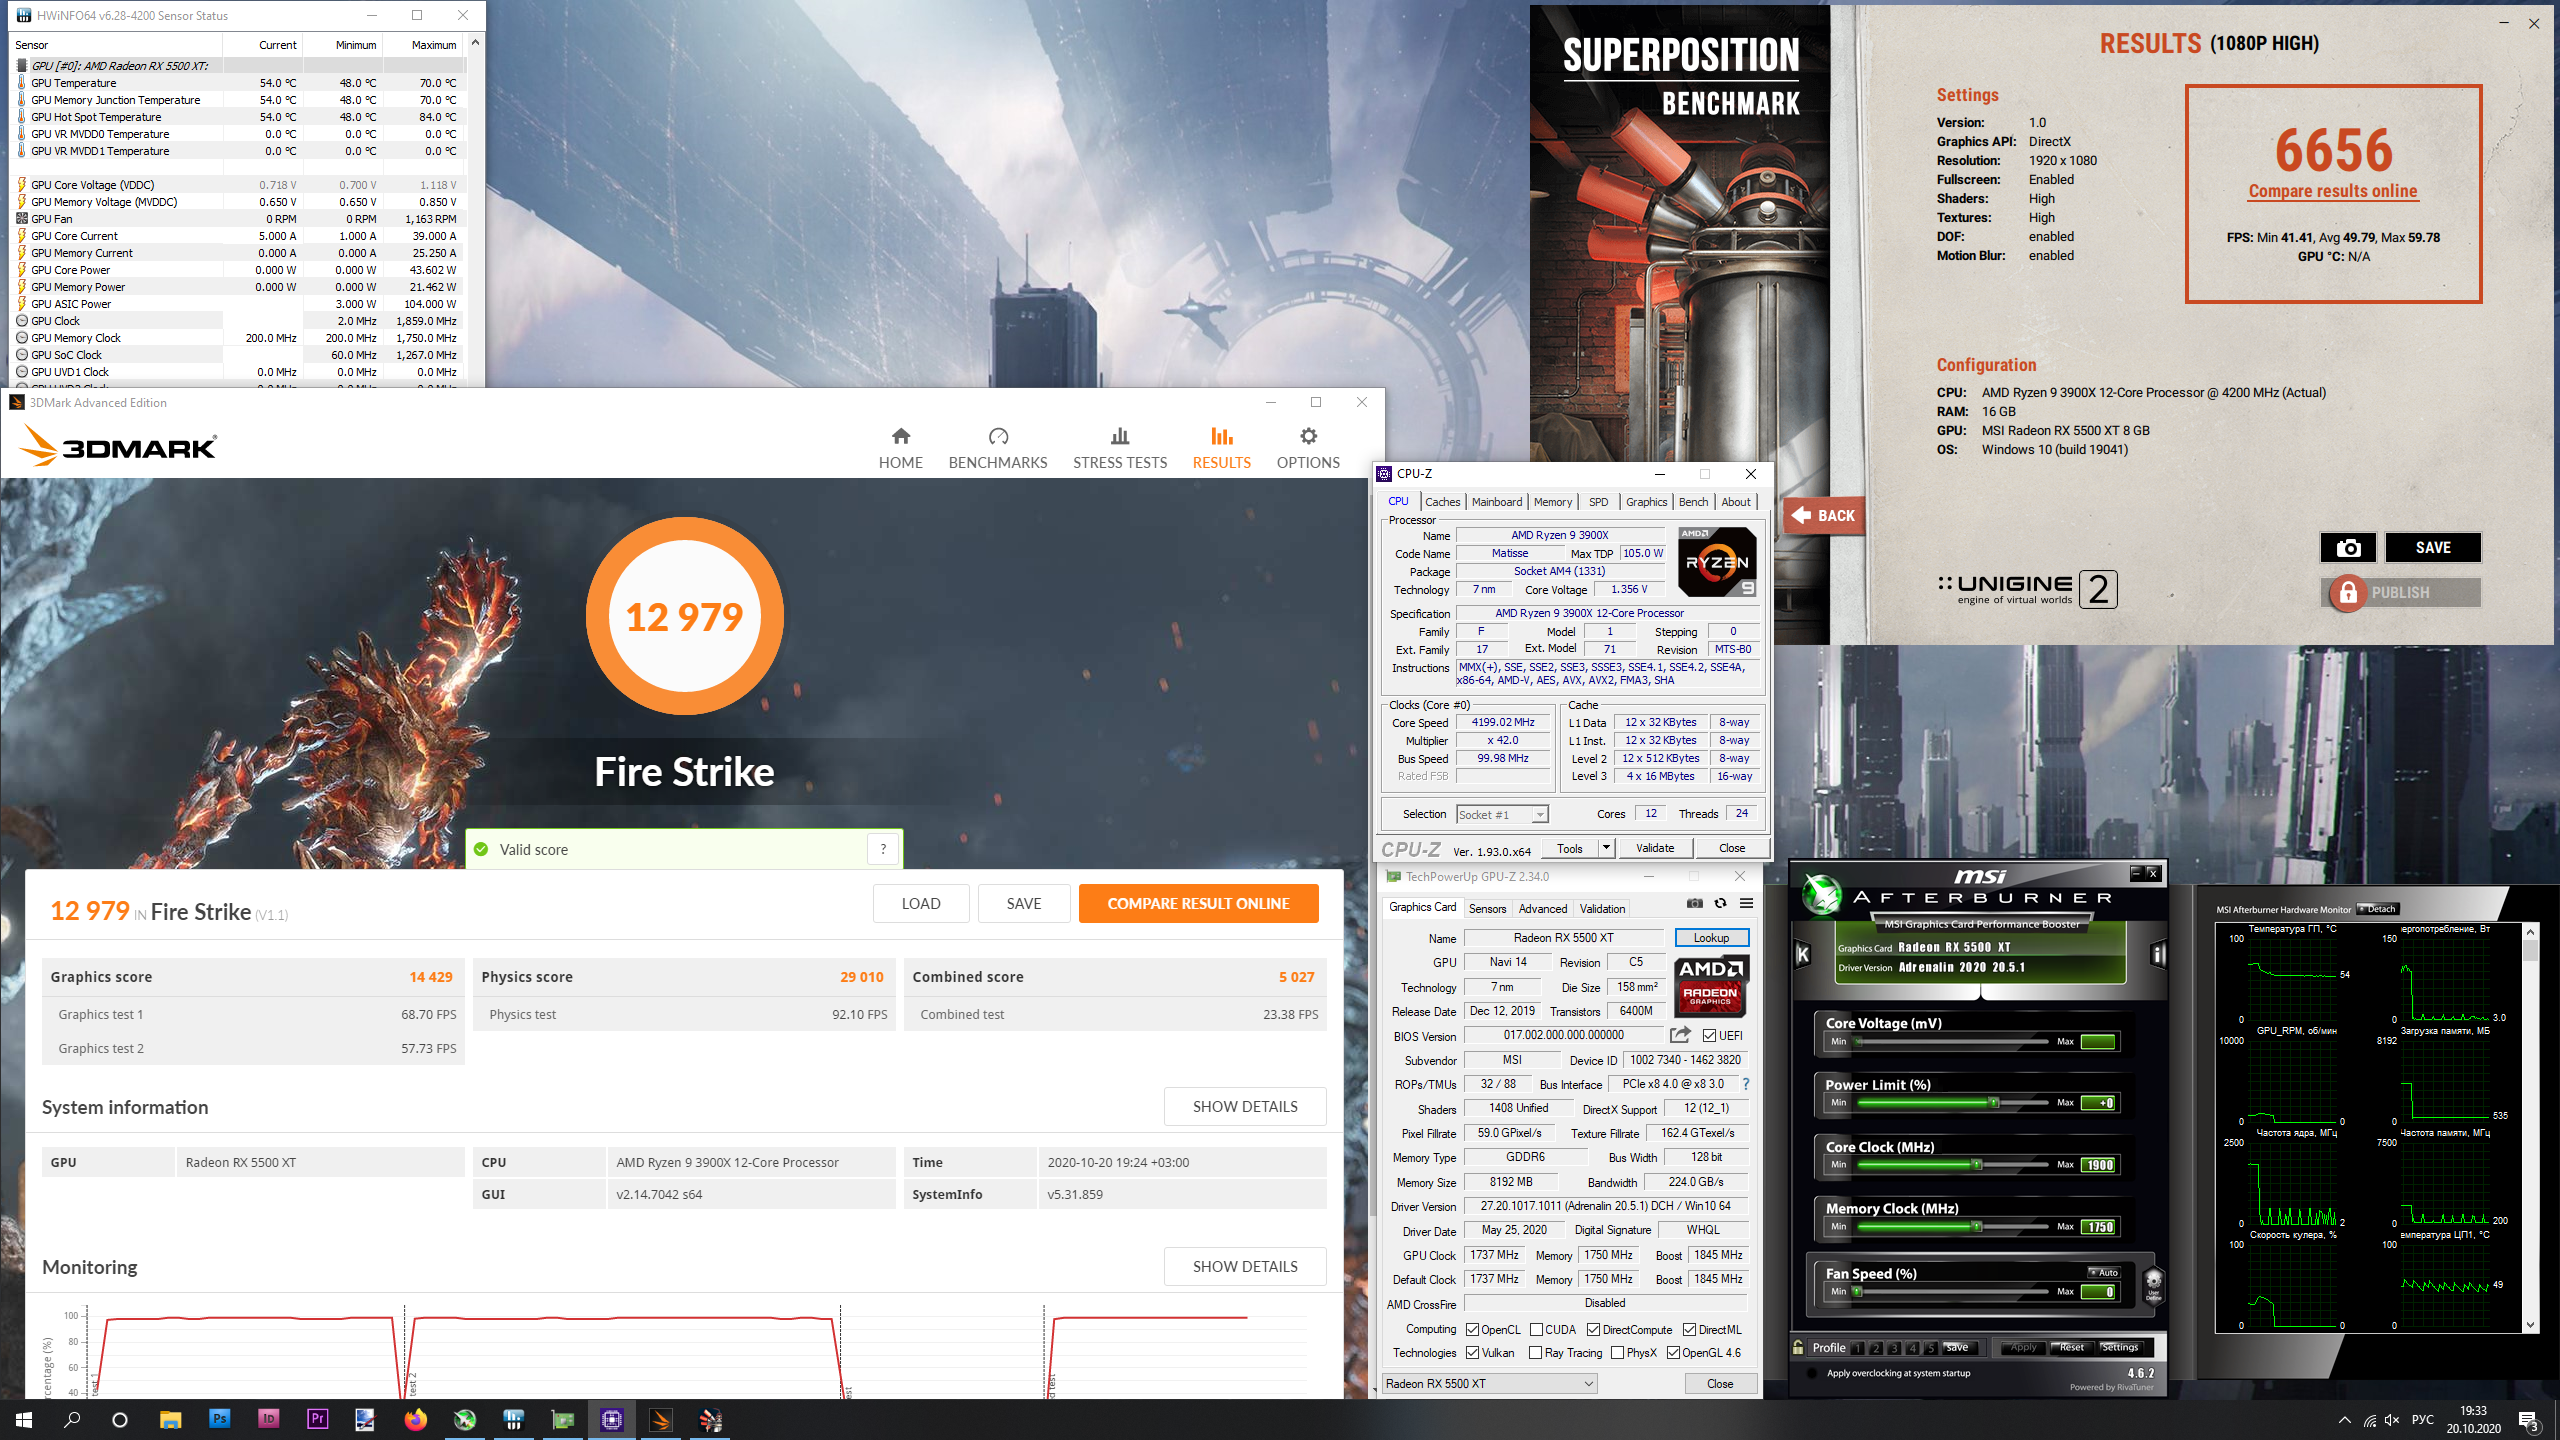Open GPU-Z hamburger menu
This screenshot has width=2560, height=1440.
point(1746,903)
